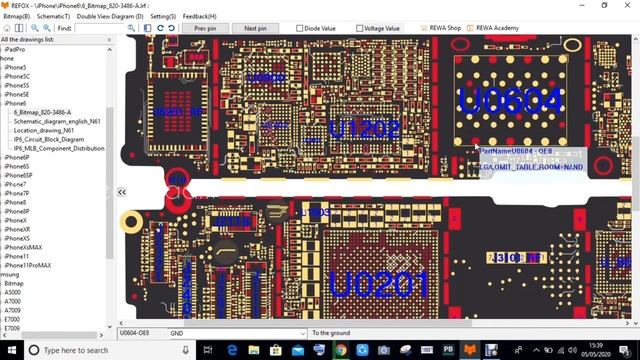Enable the Diode Value checkbox
Image resolution: width=640 pixels, height=360 pixels.
tap(300, 29)
